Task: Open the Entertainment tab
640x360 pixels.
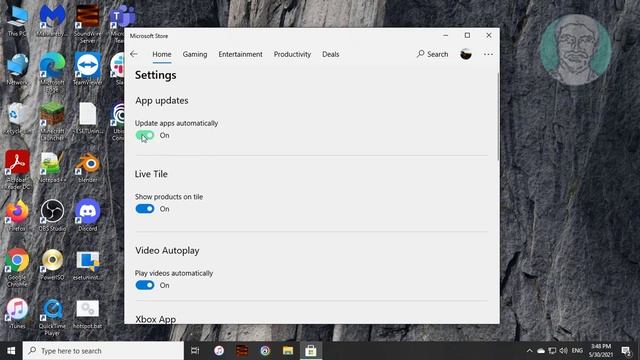Action: pos(240,54)
